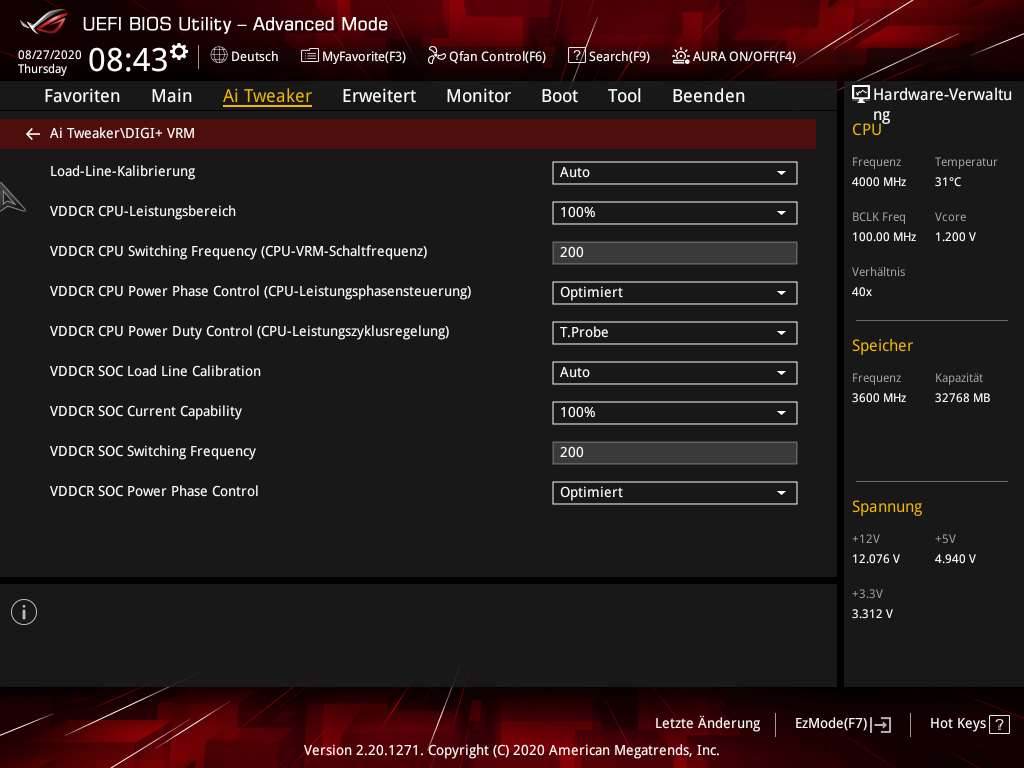Click the 08:43 clock display

point(128,59)
